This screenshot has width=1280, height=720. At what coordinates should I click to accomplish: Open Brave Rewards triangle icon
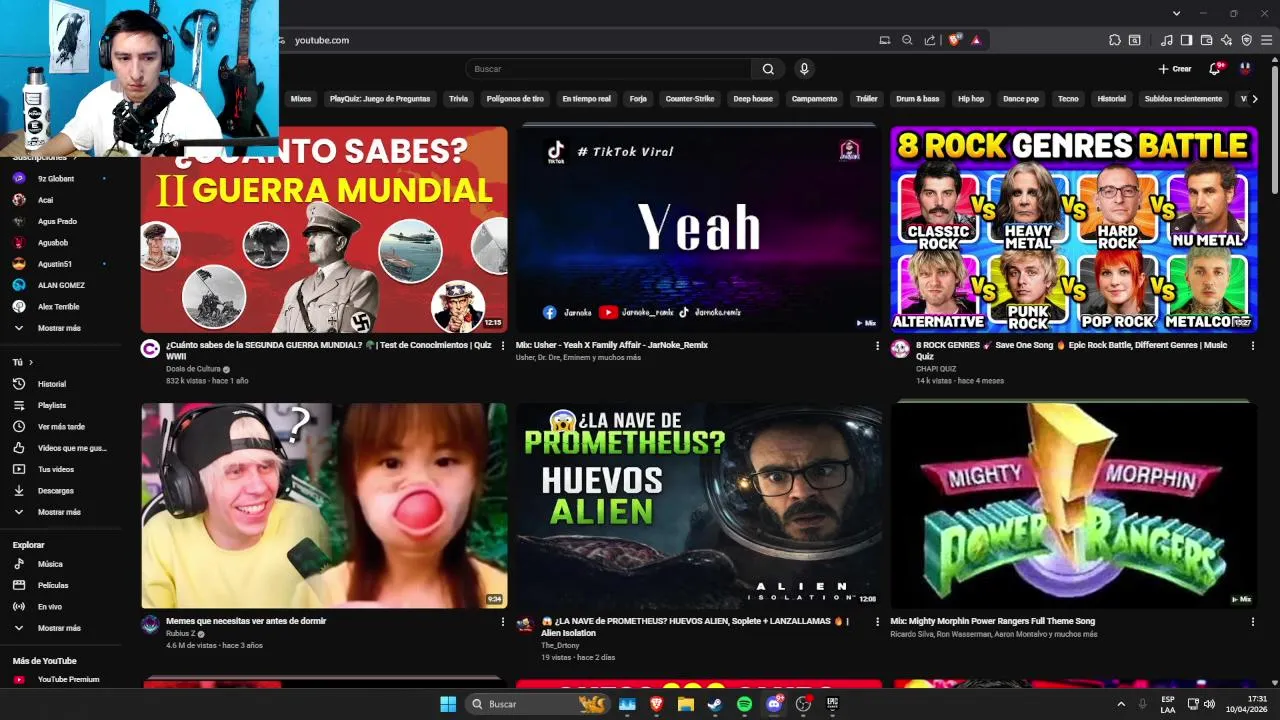[976, 40]
